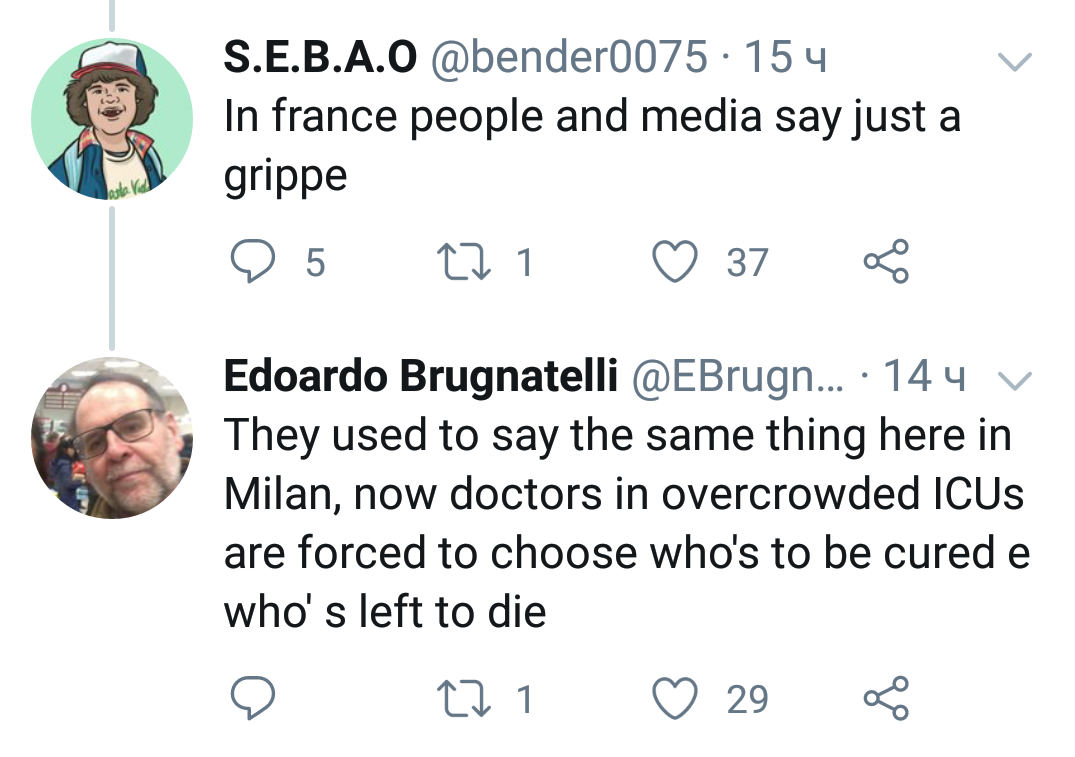
Task: Share Edoardo Brugnatelli's tweet
Action: click(x=886, y=699)
